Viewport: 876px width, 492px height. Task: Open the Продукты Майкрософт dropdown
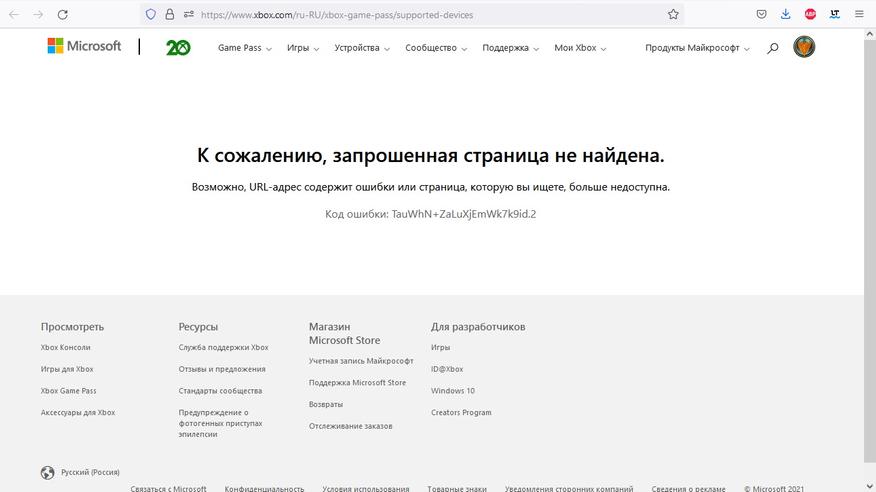pyautogui.click(x=697, y=48)
